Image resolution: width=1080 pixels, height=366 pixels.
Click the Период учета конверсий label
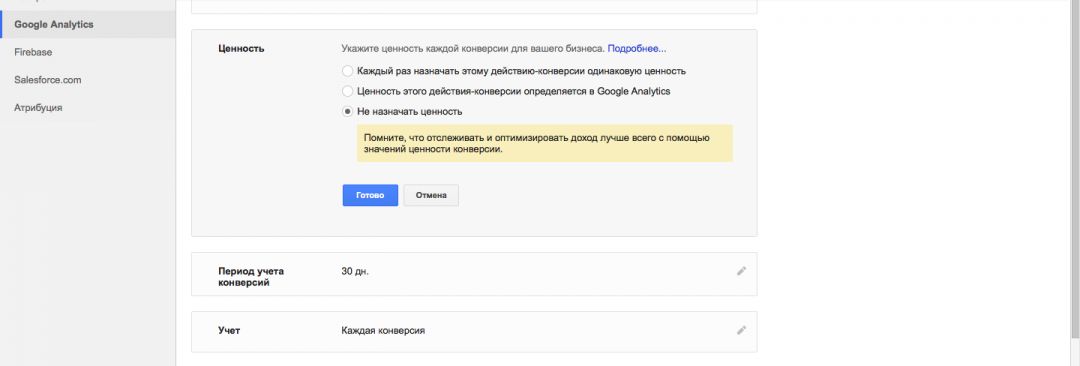(251, 276)
